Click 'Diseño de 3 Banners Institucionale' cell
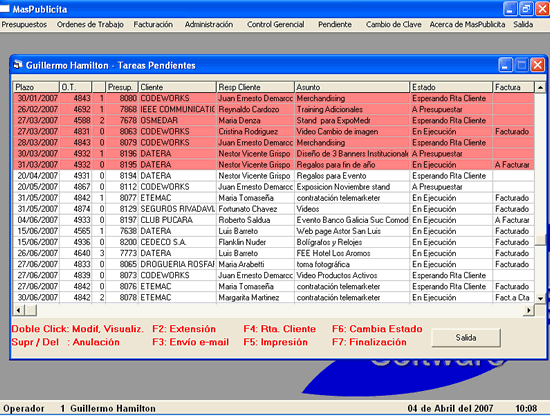 (x=352, y=154)
